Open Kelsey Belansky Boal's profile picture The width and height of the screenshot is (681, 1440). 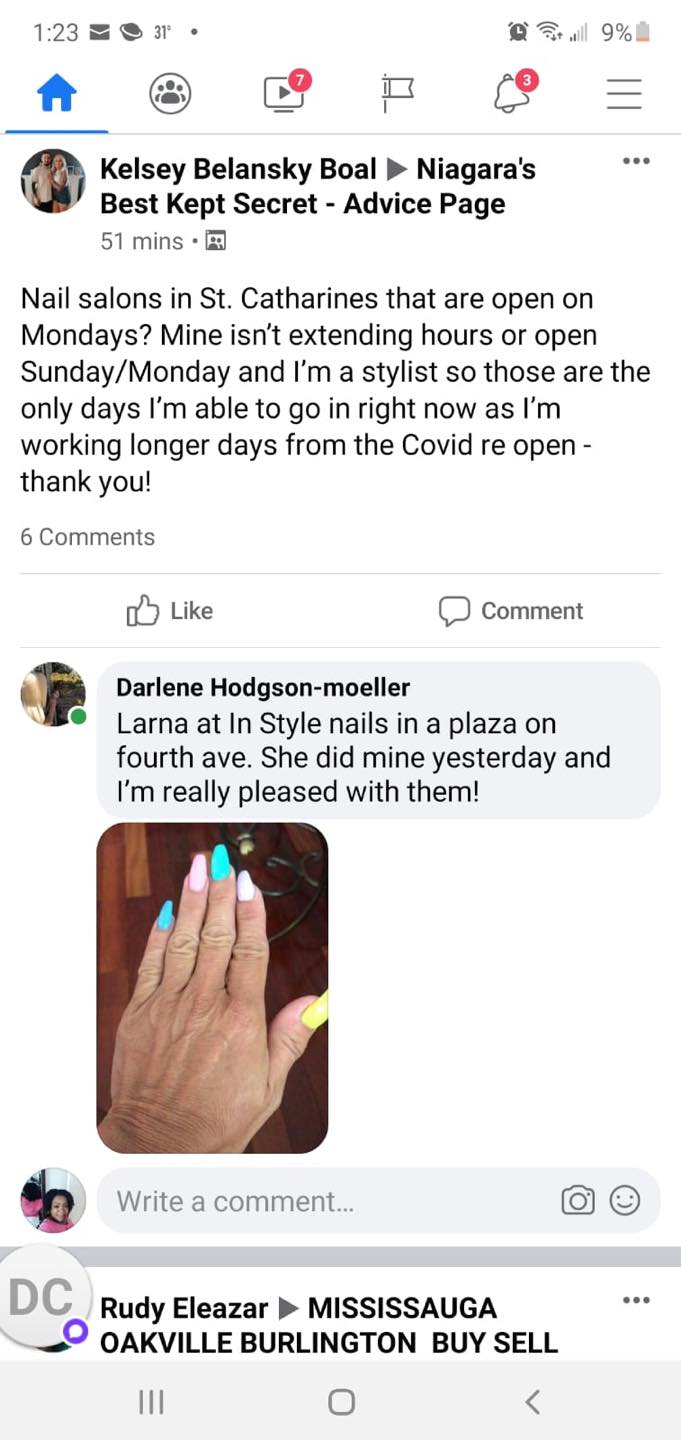coord(54,182)
